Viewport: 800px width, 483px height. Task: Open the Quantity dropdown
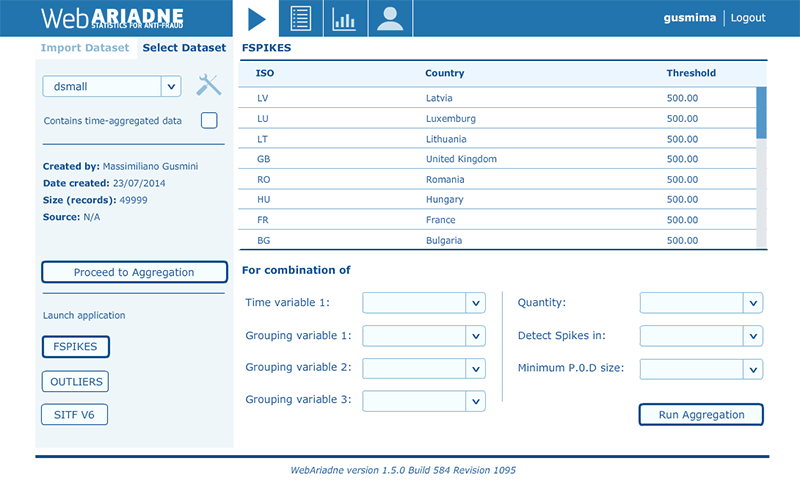click(x=752, y=303)
